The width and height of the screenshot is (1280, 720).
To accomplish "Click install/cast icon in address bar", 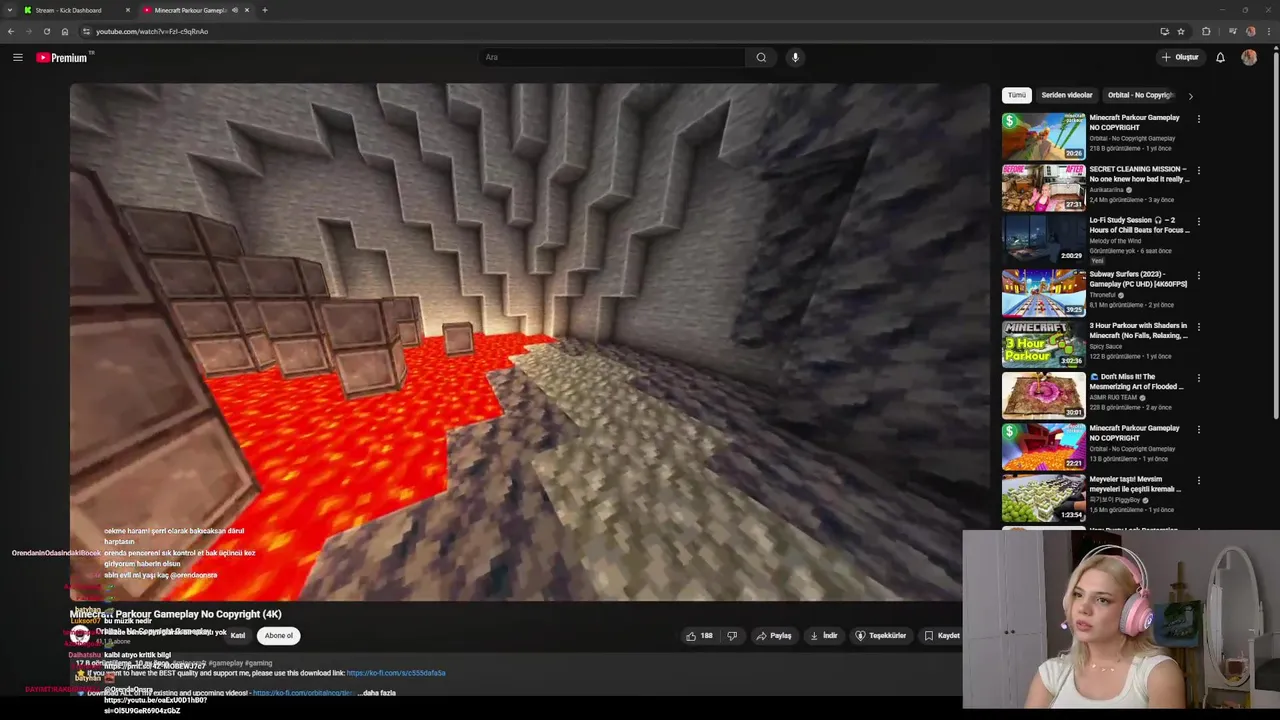I will (1164, 31).
